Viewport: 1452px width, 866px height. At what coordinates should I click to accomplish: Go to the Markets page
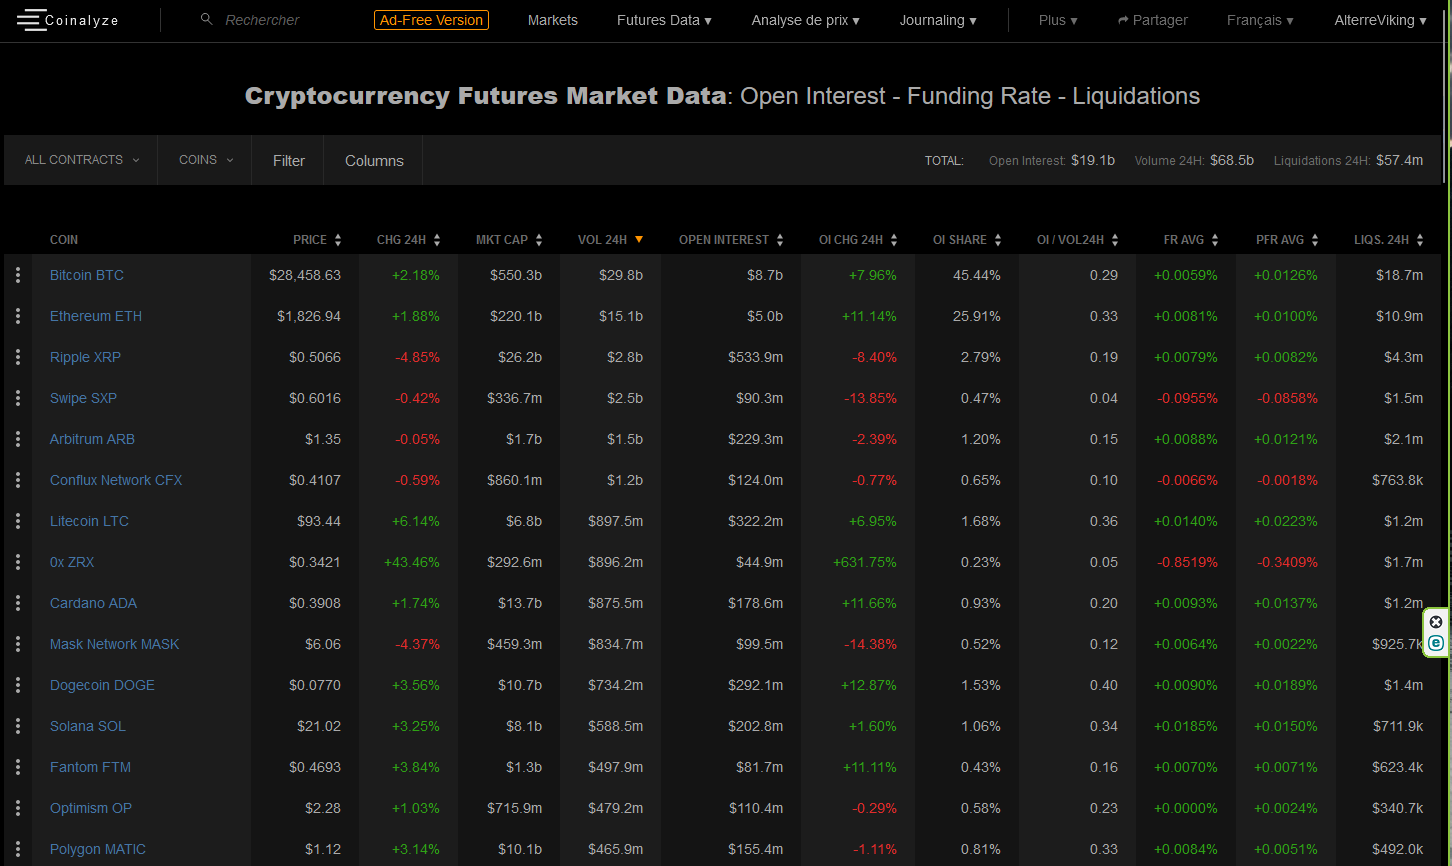pyautogui.click(x=553, y=20)
